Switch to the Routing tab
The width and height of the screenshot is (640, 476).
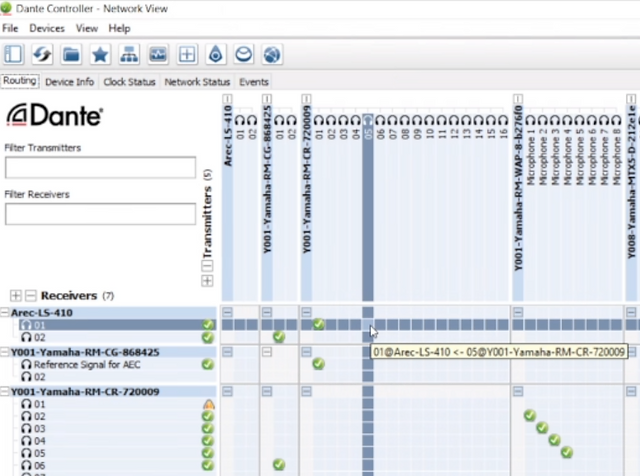coord(20,81)
